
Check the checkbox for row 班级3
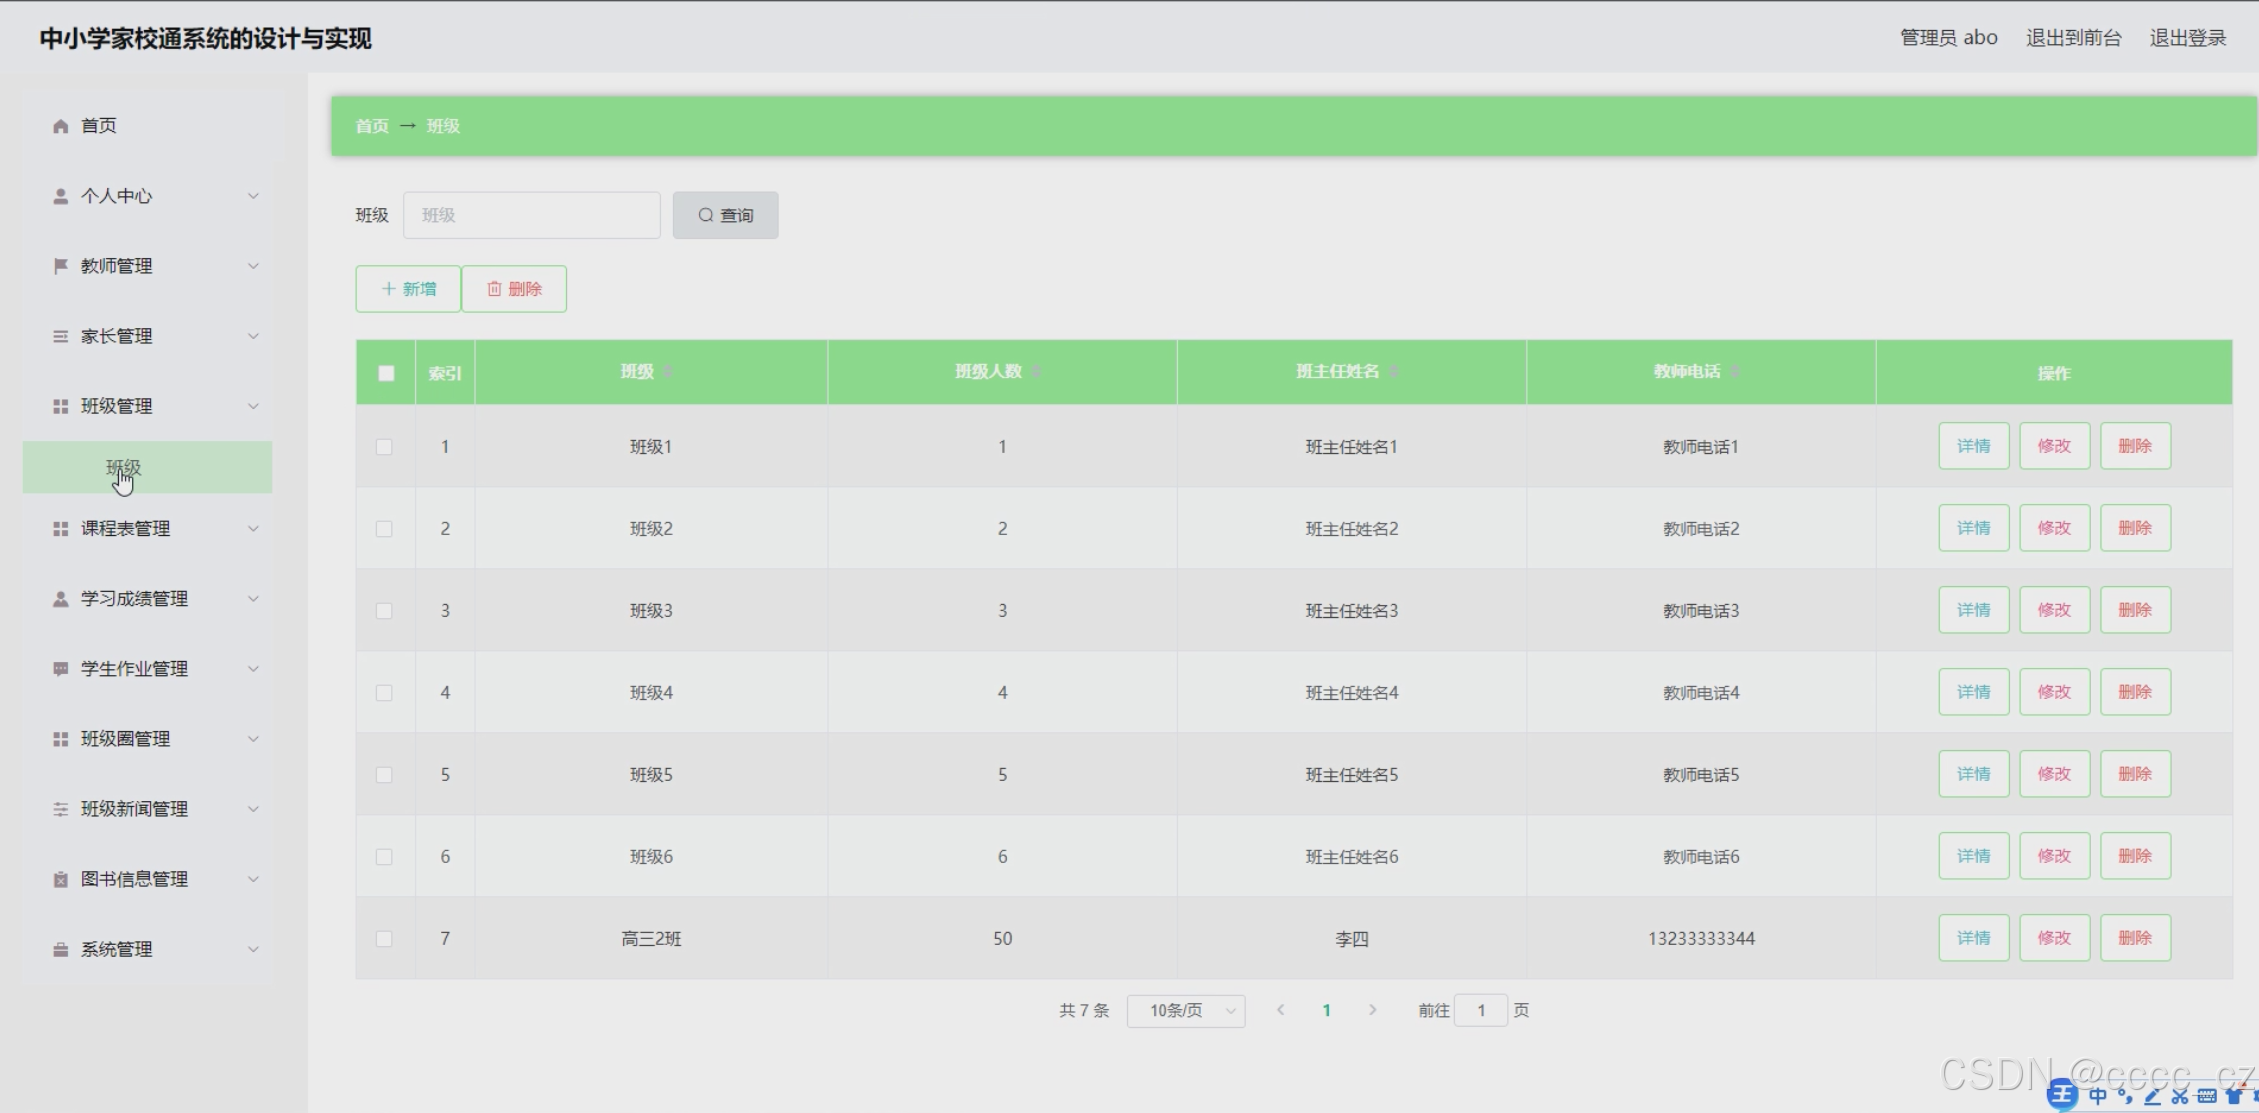tap(384, 611)
